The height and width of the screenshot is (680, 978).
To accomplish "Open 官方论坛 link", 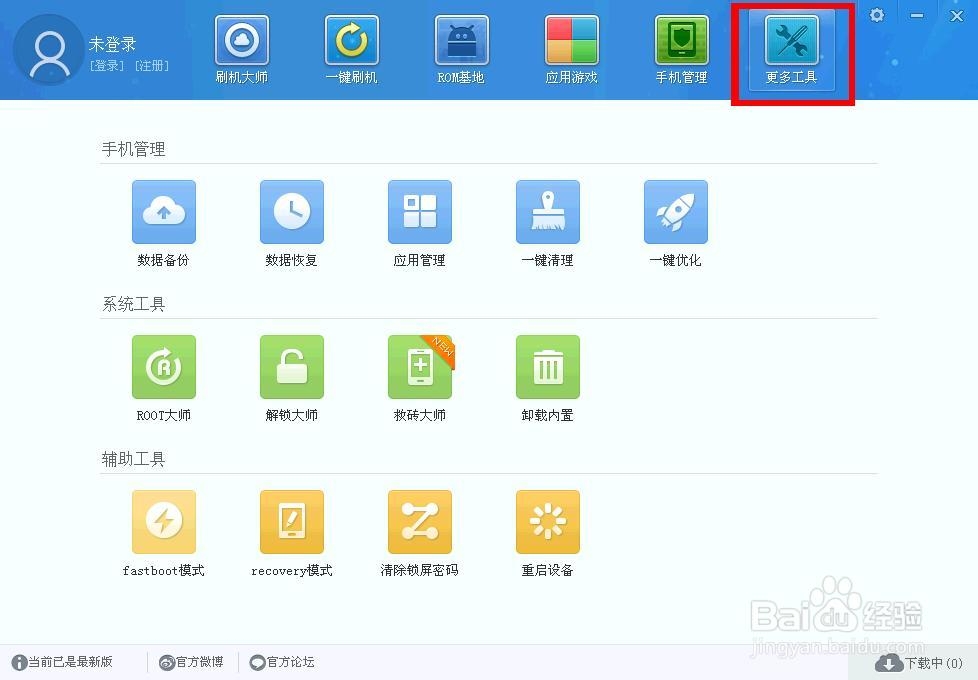I will 282,662.
